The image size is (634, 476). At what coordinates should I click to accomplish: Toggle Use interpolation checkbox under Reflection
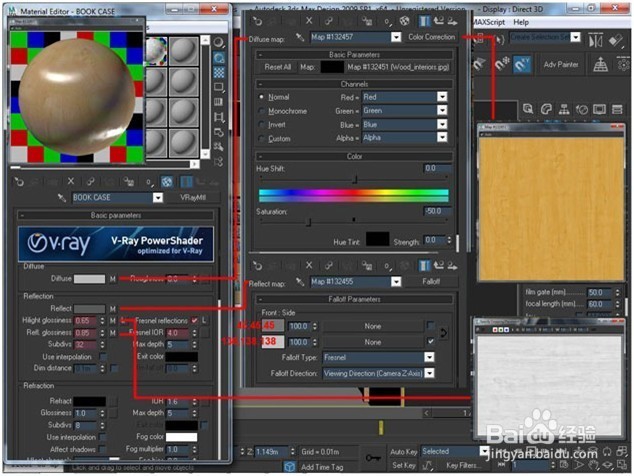[104, 357]
